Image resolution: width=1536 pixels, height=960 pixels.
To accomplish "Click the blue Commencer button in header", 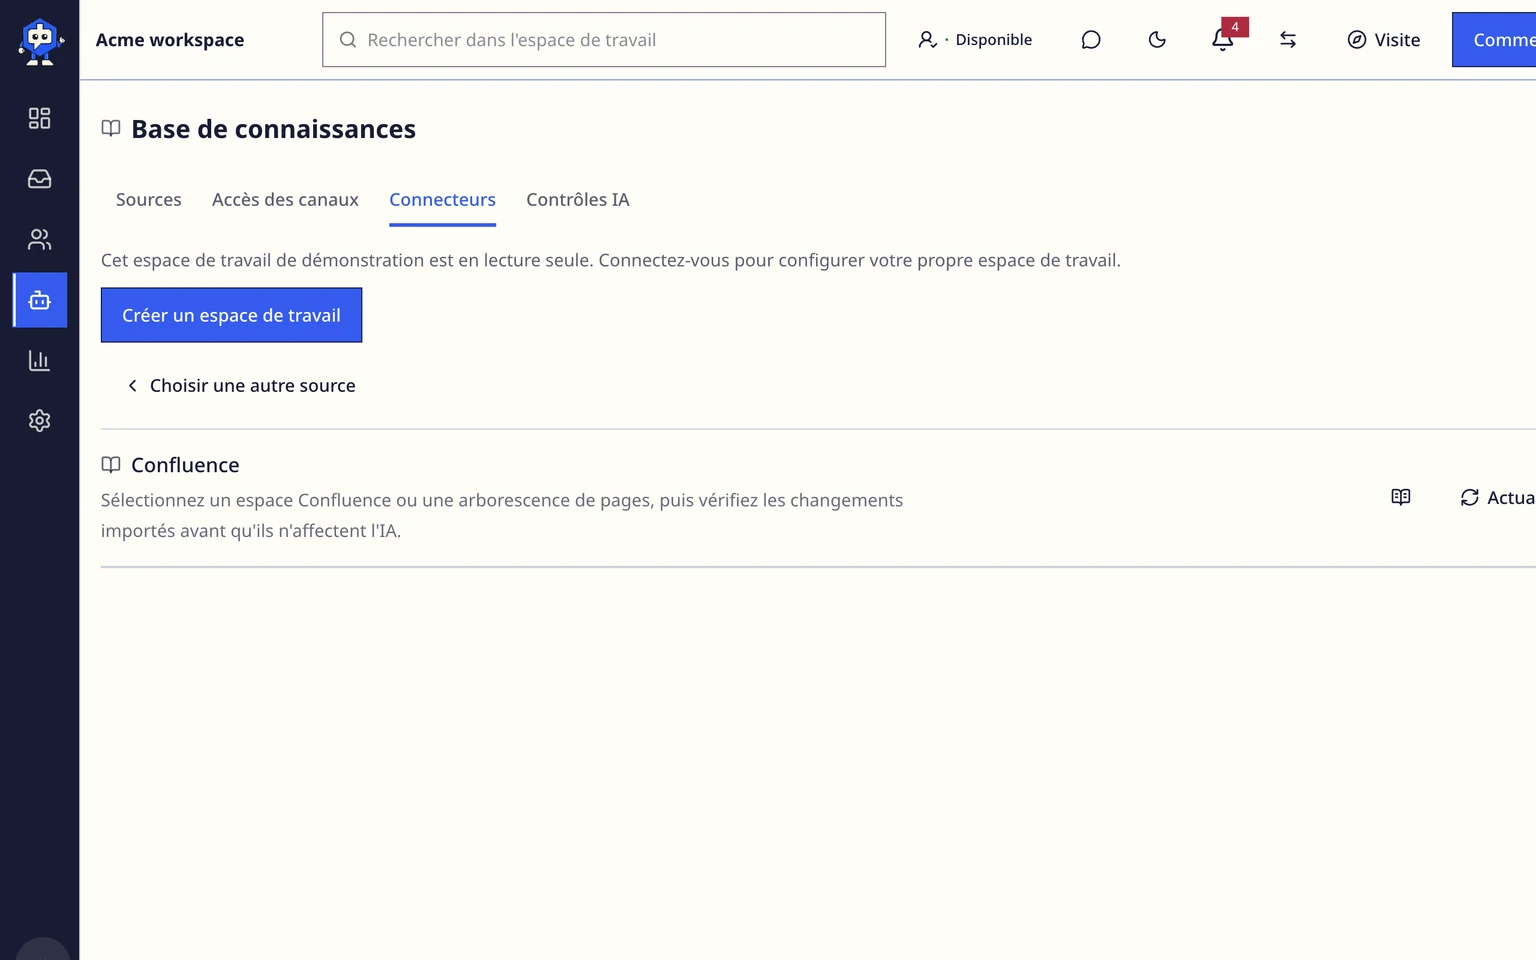I will [1494, 40].
